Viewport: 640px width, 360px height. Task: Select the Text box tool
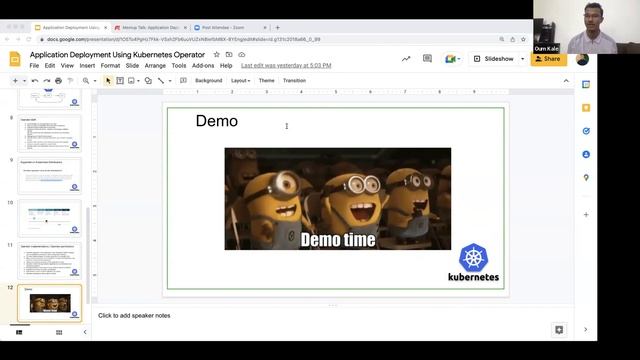pyautogui.click(x=120, y=81)
